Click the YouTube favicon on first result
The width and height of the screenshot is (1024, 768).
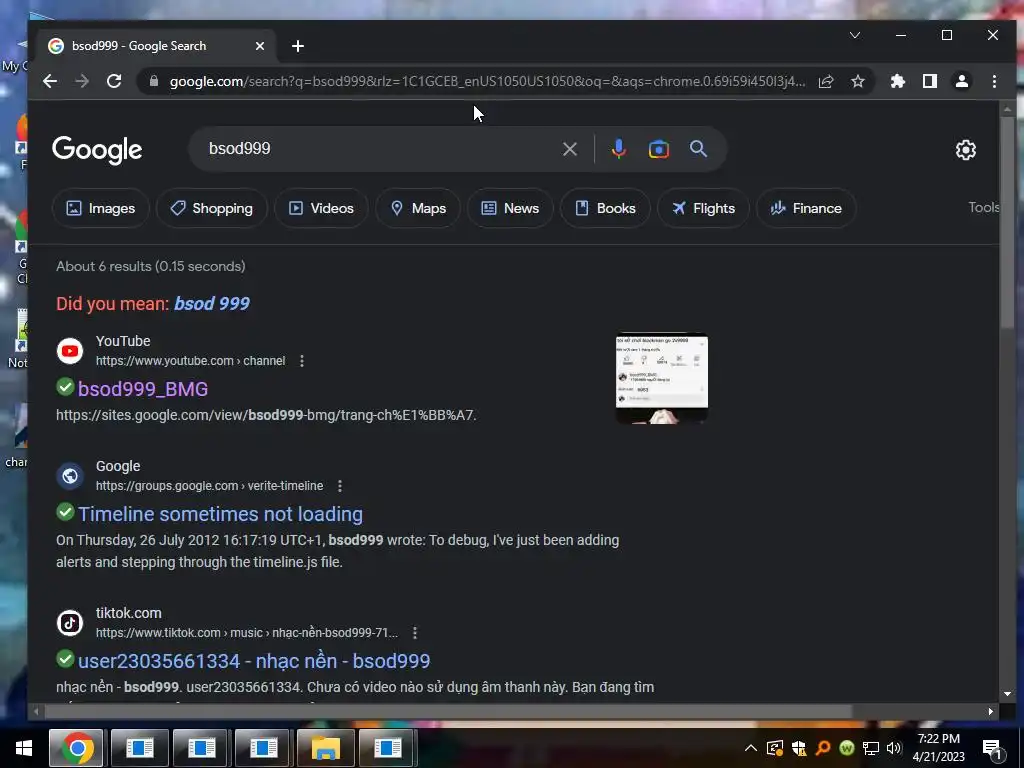point(70,351)
